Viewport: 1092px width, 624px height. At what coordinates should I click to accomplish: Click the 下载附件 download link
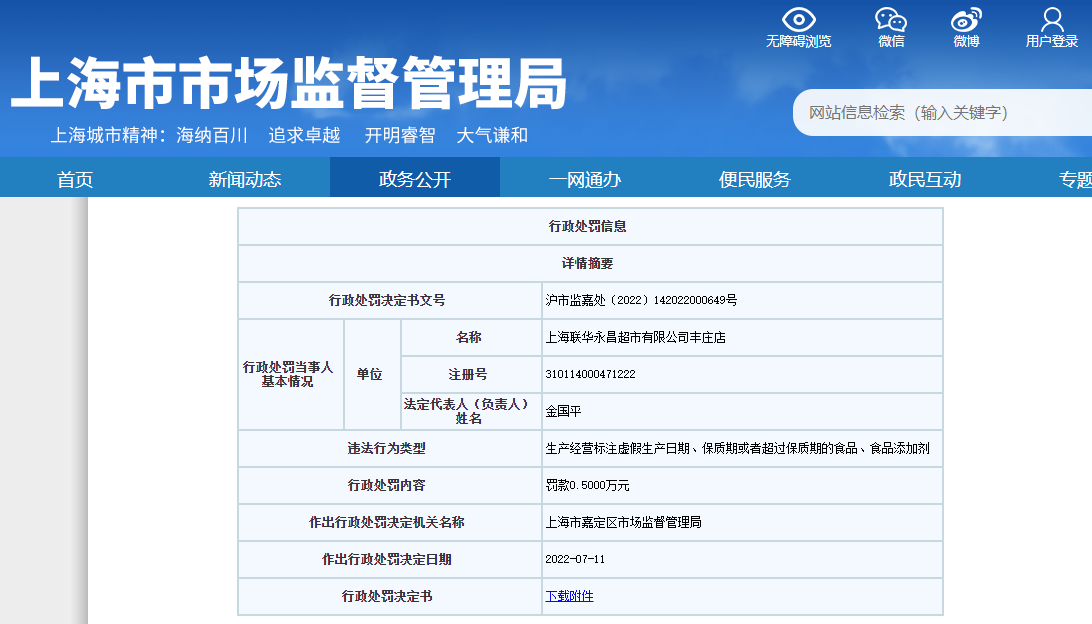[x=569, y=596]
